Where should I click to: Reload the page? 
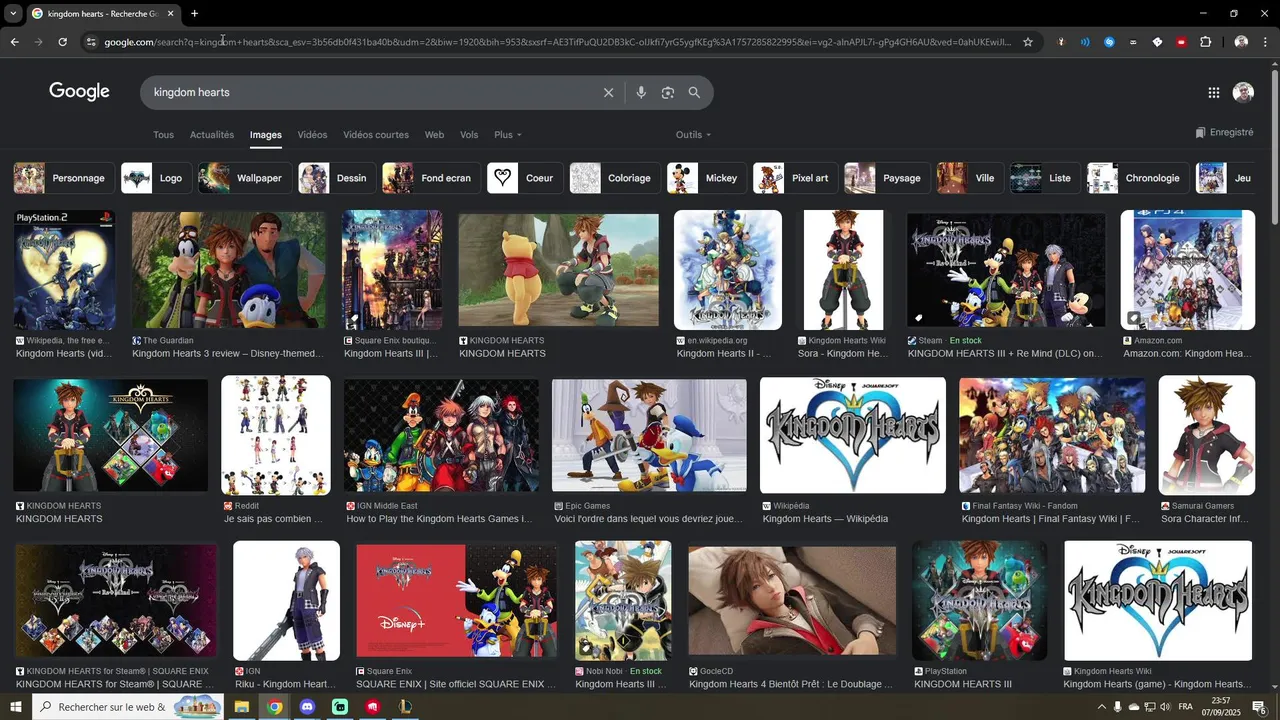pos(62,42)
